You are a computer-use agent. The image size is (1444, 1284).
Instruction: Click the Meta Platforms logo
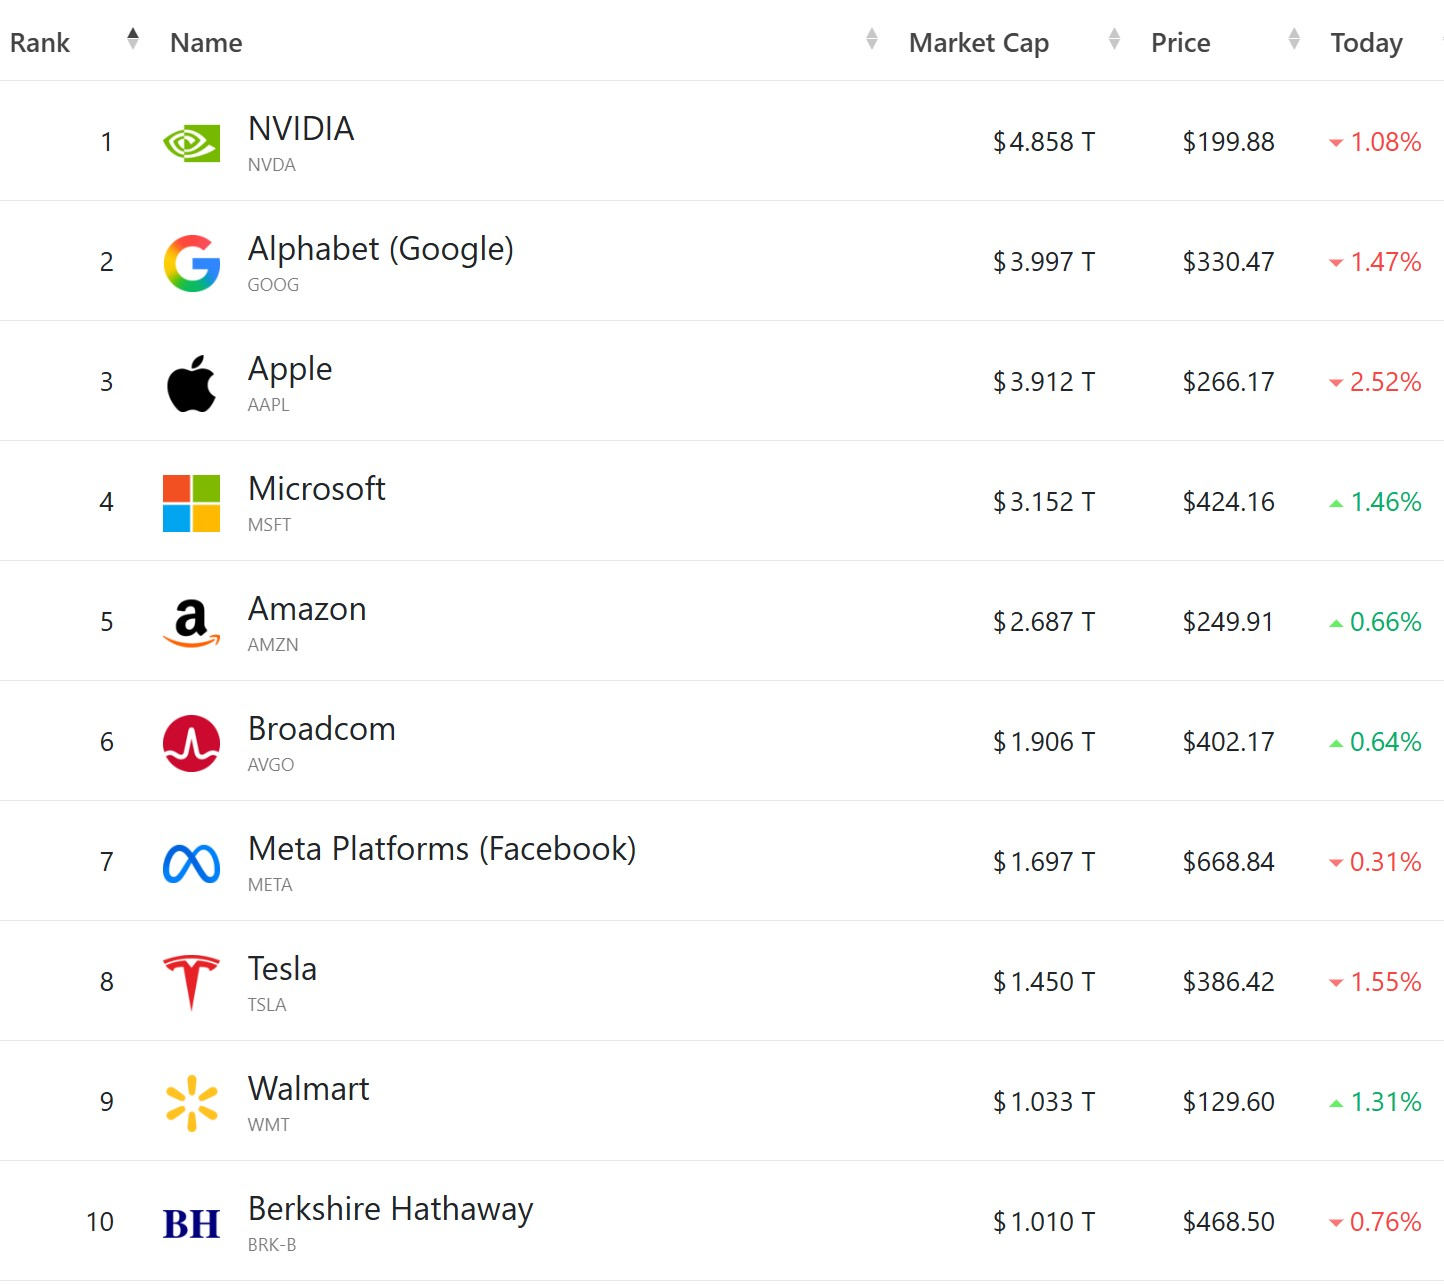tap(191, 863)
